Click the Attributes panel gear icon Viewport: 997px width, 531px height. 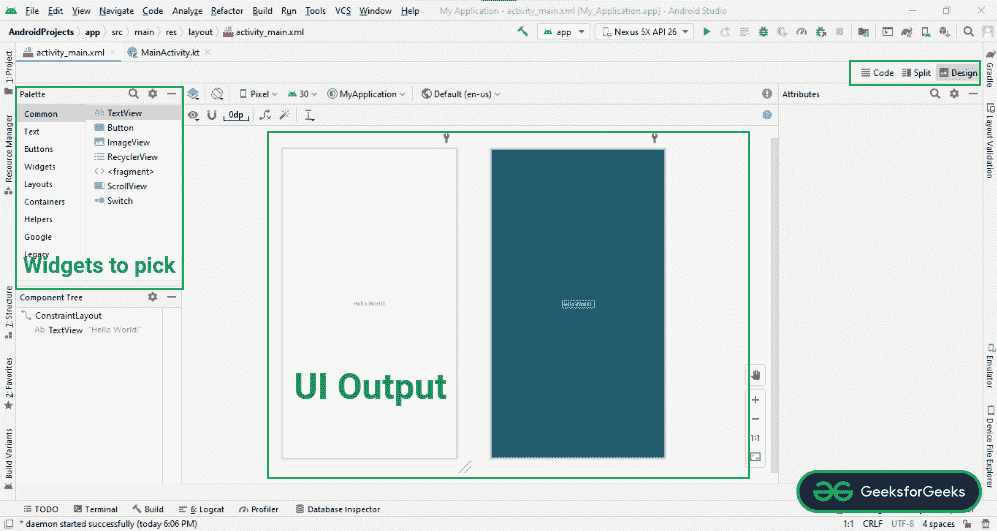pyautogui.click(x=954, y=93)
